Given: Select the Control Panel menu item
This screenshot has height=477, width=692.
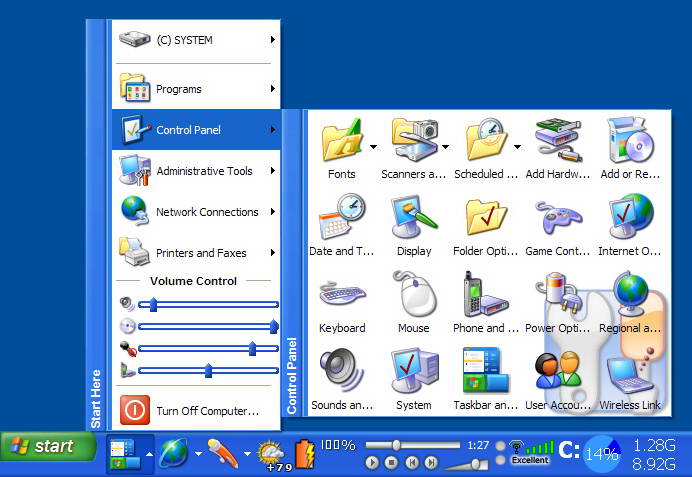Looking at the screenshot, I should [196, 130].
